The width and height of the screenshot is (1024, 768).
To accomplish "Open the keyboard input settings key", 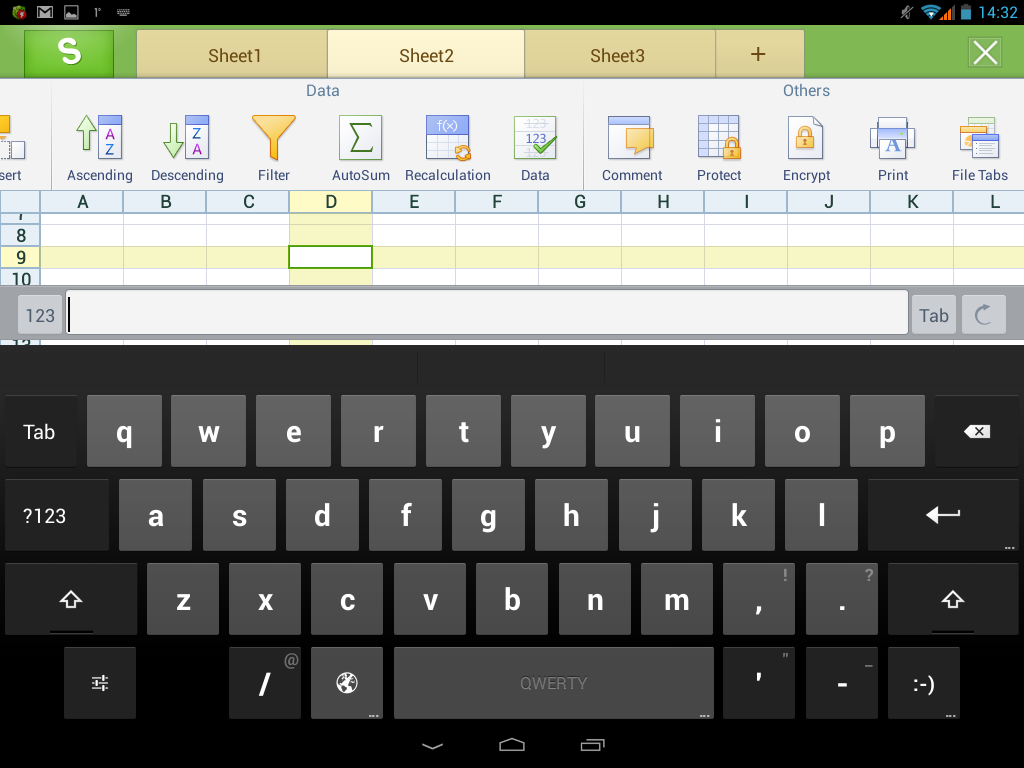I will click(100, 684).
